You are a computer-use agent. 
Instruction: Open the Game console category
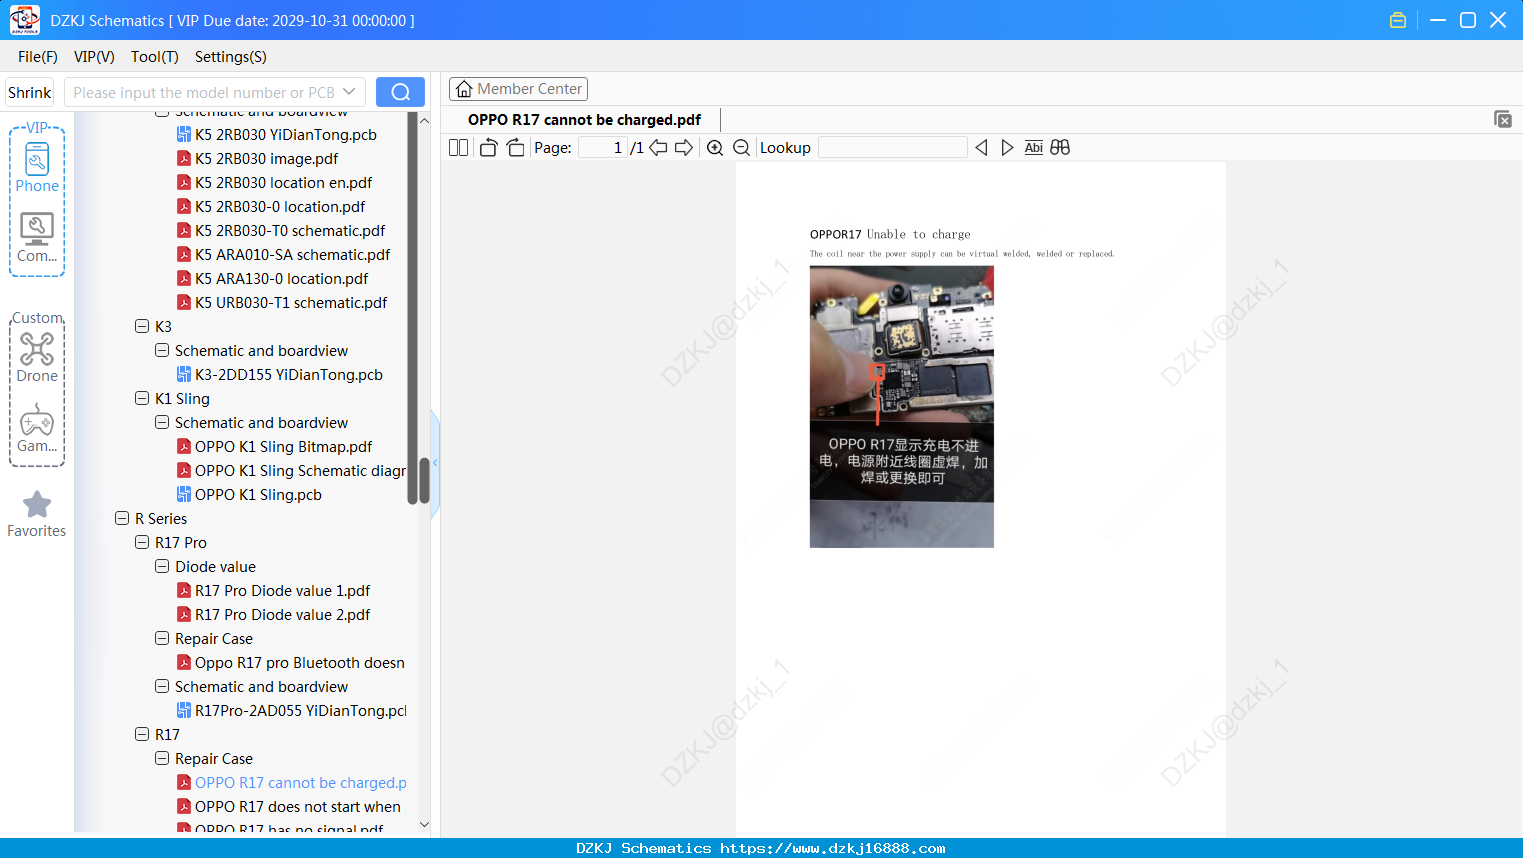tap(37, 429)
